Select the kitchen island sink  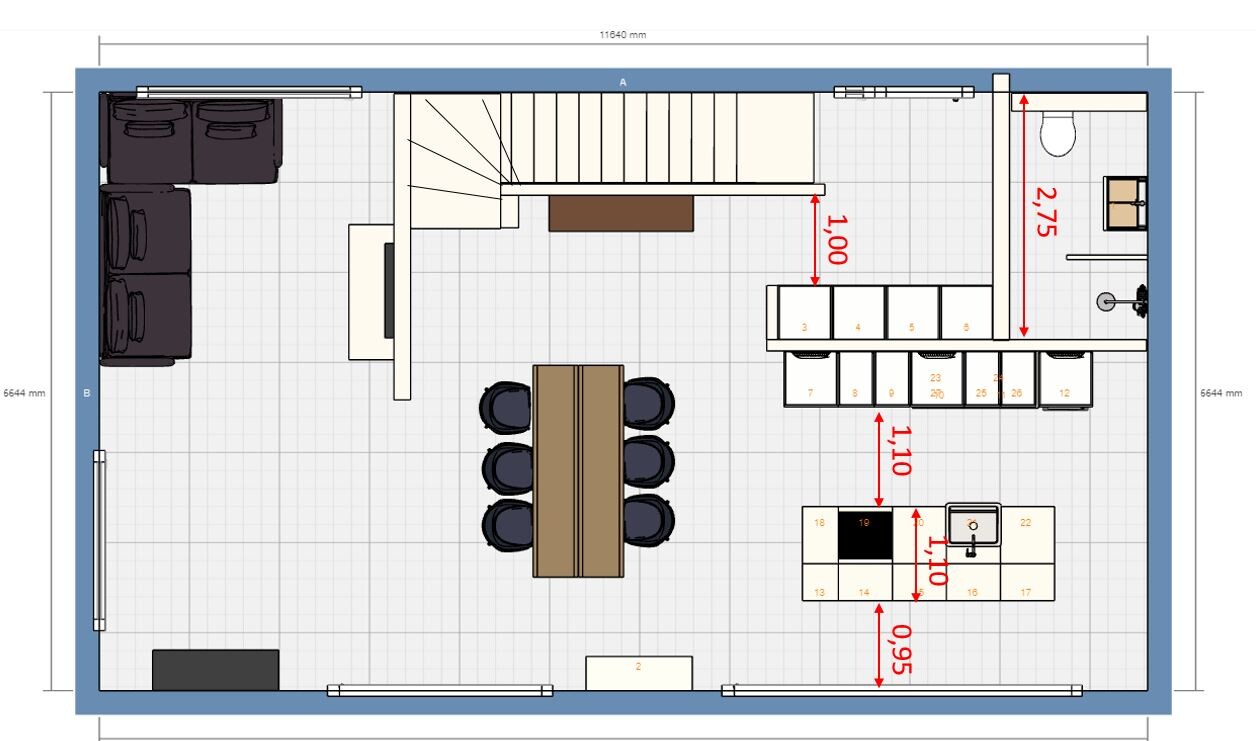pos(973,525)
